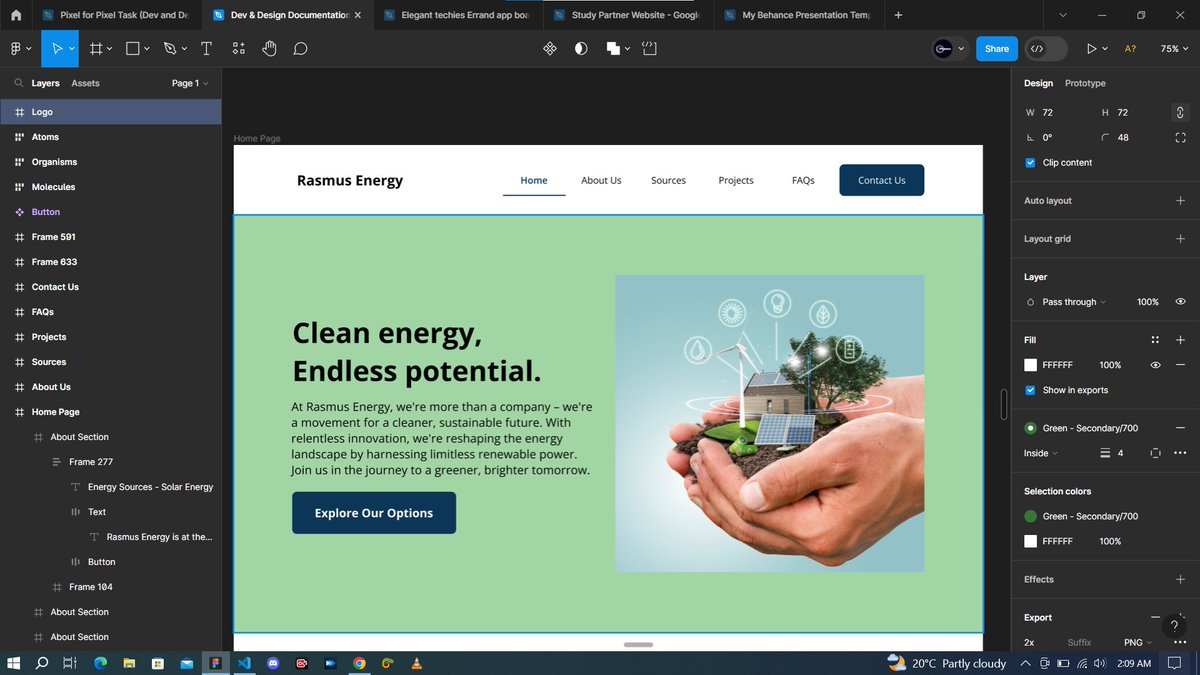Click the stroke weight field showing 4
Image resolution: width=1200 pixels, height=675 pixels.
tap(1120, 453)
